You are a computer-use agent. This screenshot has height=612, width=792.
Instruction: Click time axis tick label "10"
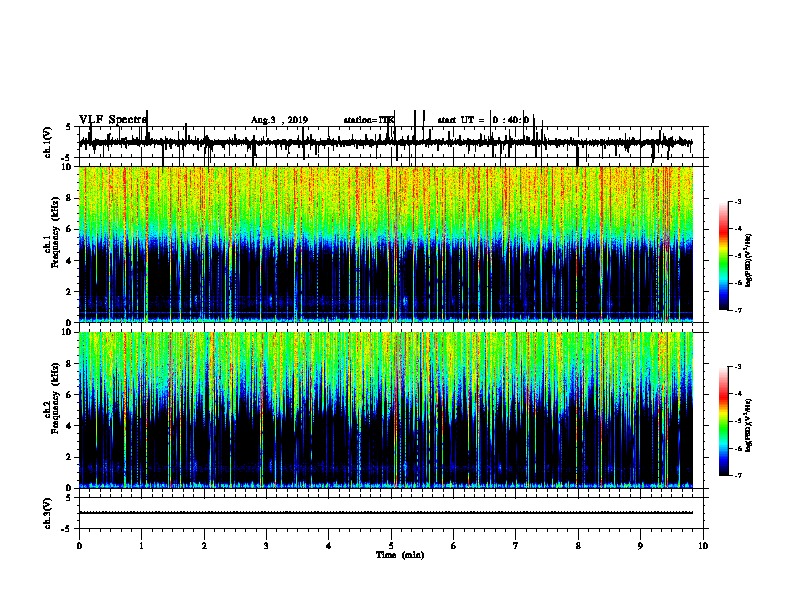pos(703,546)
